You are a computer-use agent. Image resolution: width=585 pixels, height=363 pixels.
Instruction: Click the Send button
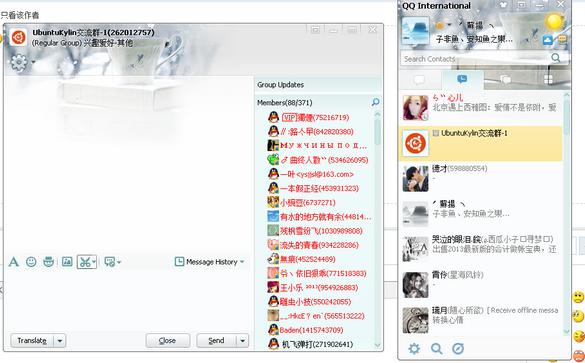216,341
